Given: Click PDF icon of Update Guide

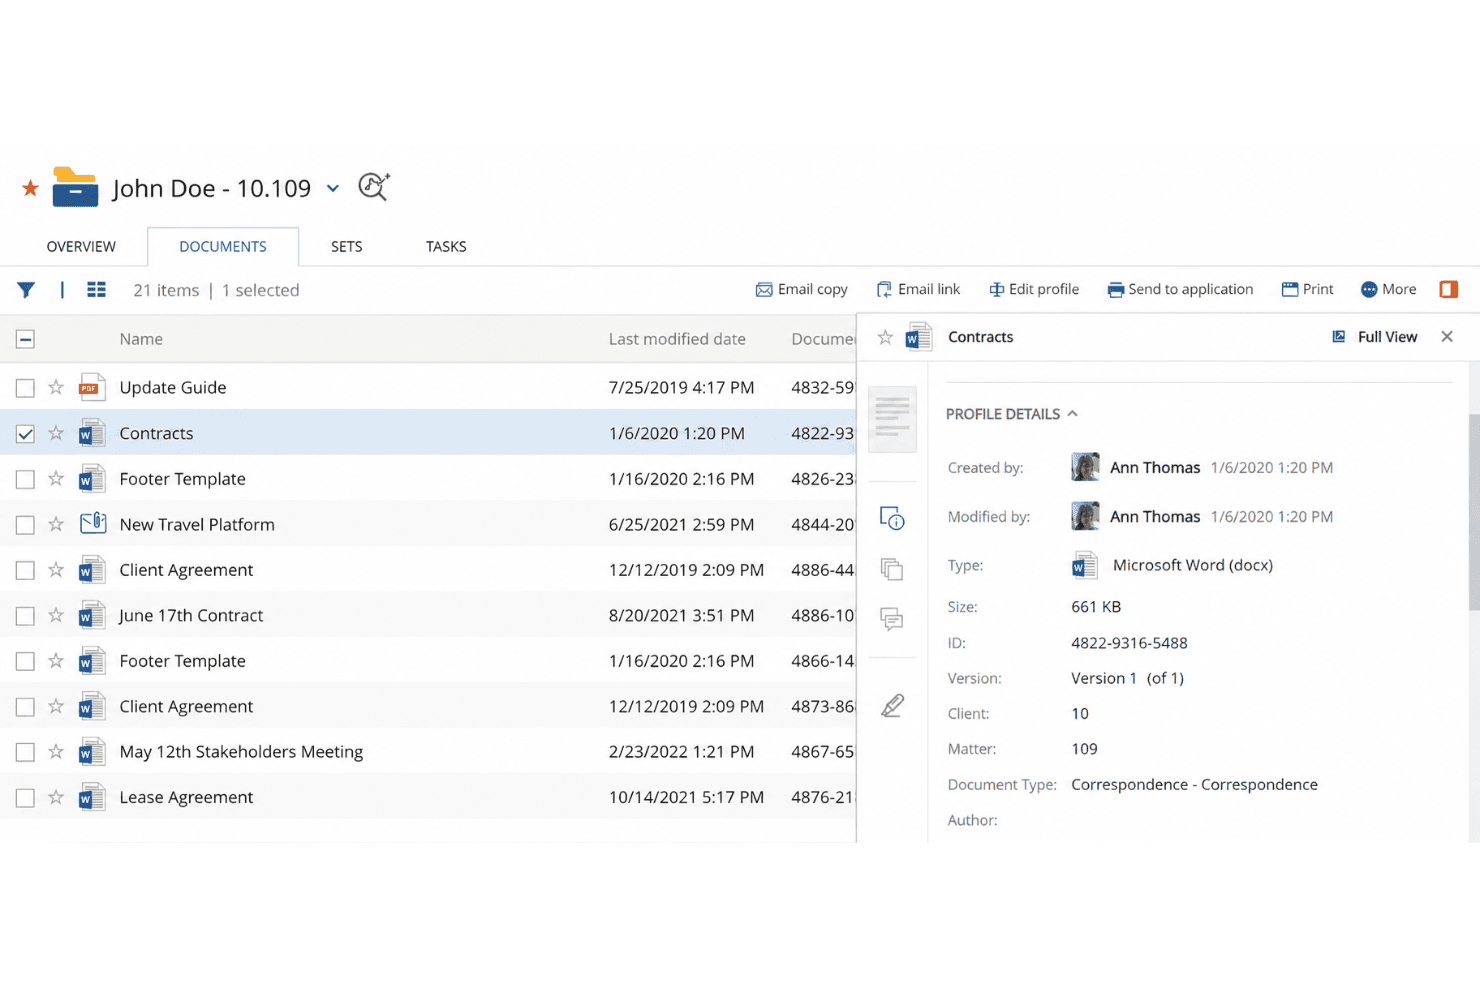Looking at the screenshot, I should [92, 387].
